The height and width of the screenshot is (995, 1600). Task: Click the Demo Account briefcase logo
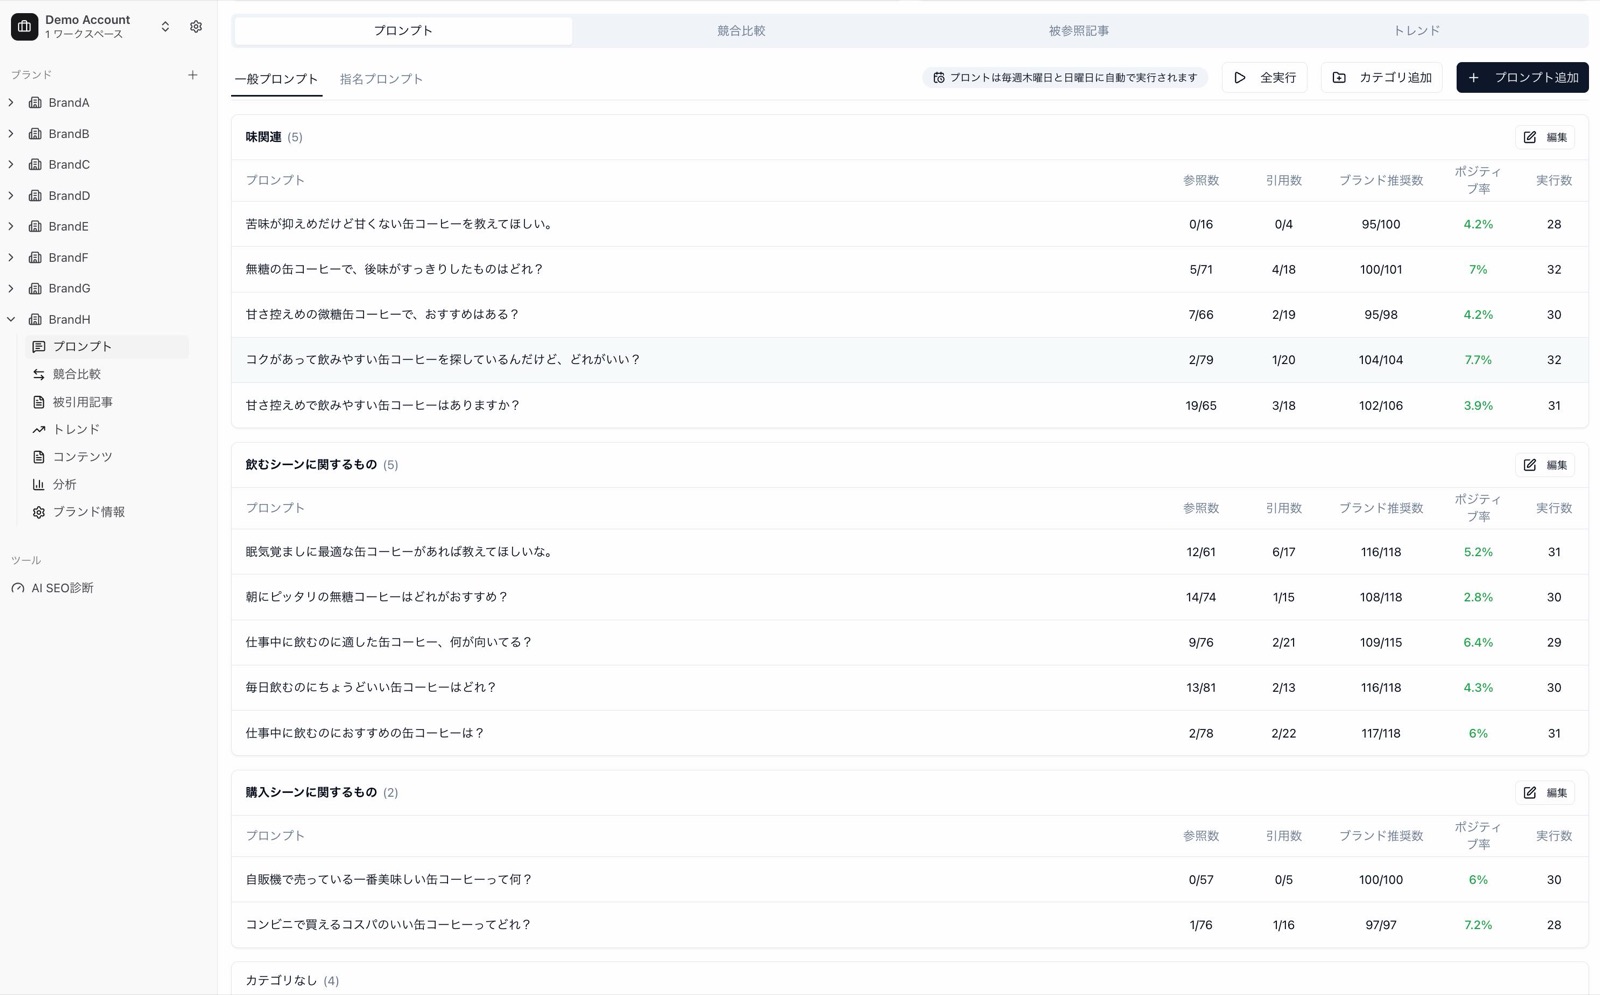click(x=24, y=27)
